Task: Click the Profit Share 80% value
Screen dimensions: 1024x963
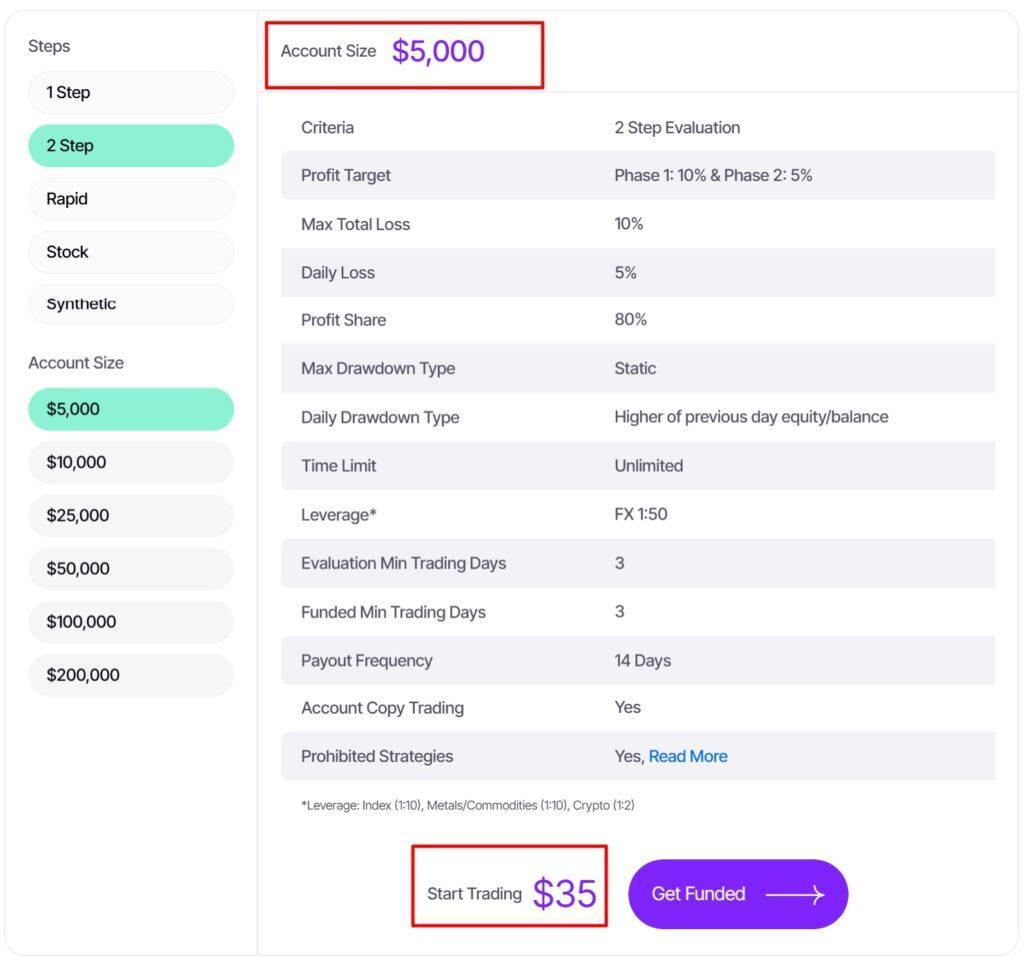Action: 630,319
